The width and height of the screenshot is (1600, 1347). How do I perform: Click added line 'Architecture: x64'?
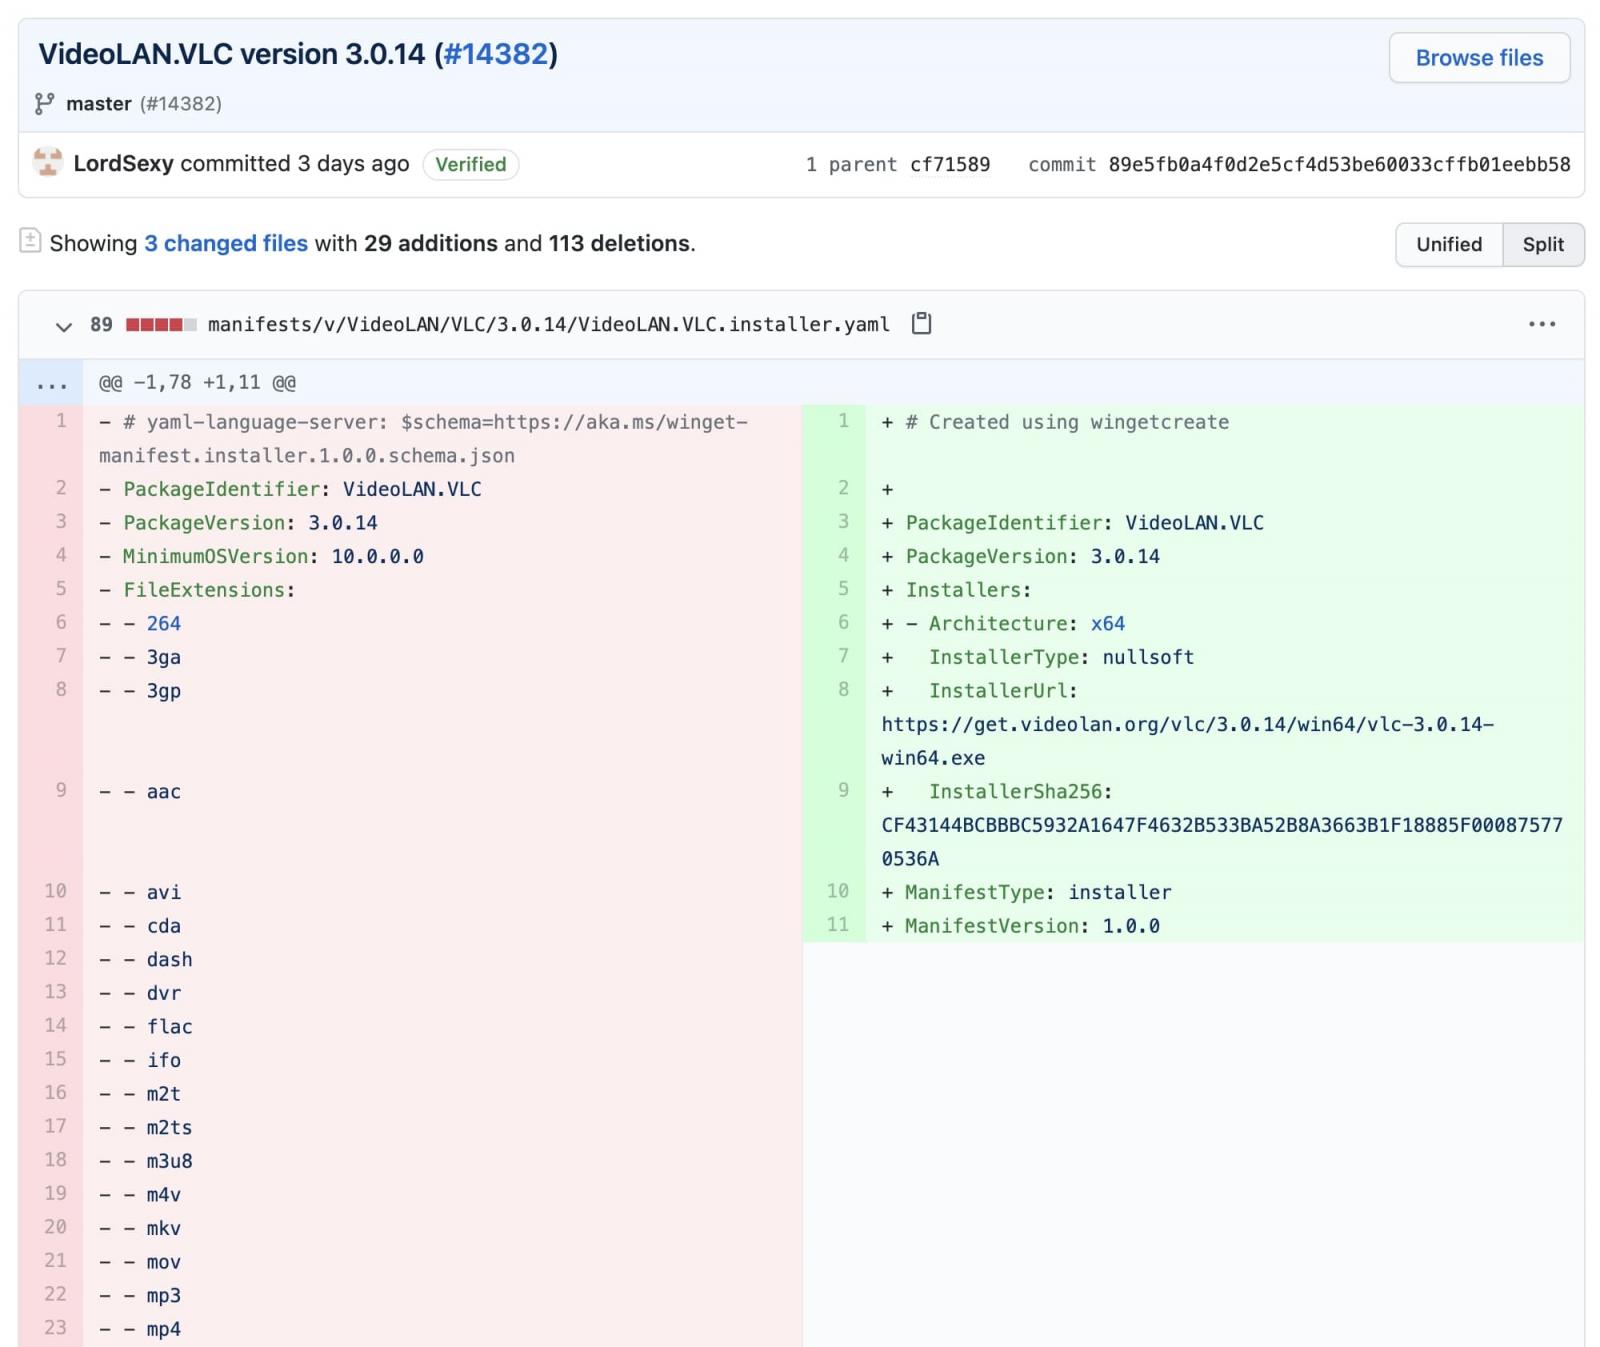coord(1027,624)
